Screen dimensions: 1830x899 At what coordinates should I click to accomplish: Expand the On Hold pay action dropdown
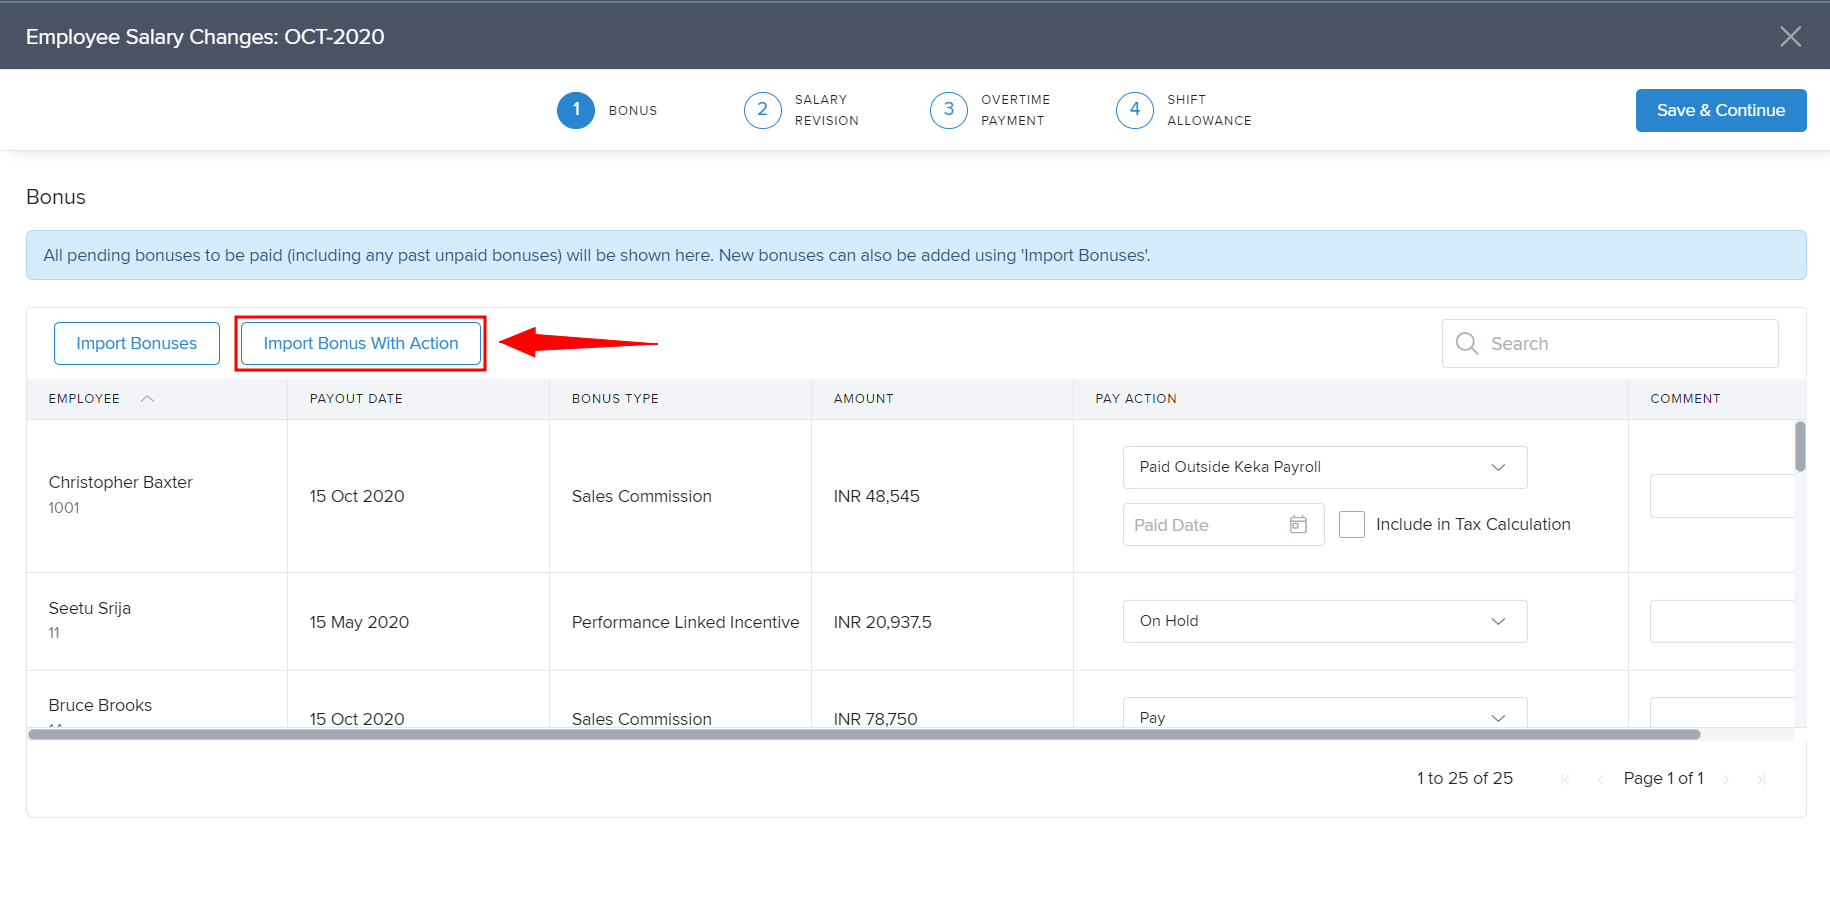[1324, 621]
